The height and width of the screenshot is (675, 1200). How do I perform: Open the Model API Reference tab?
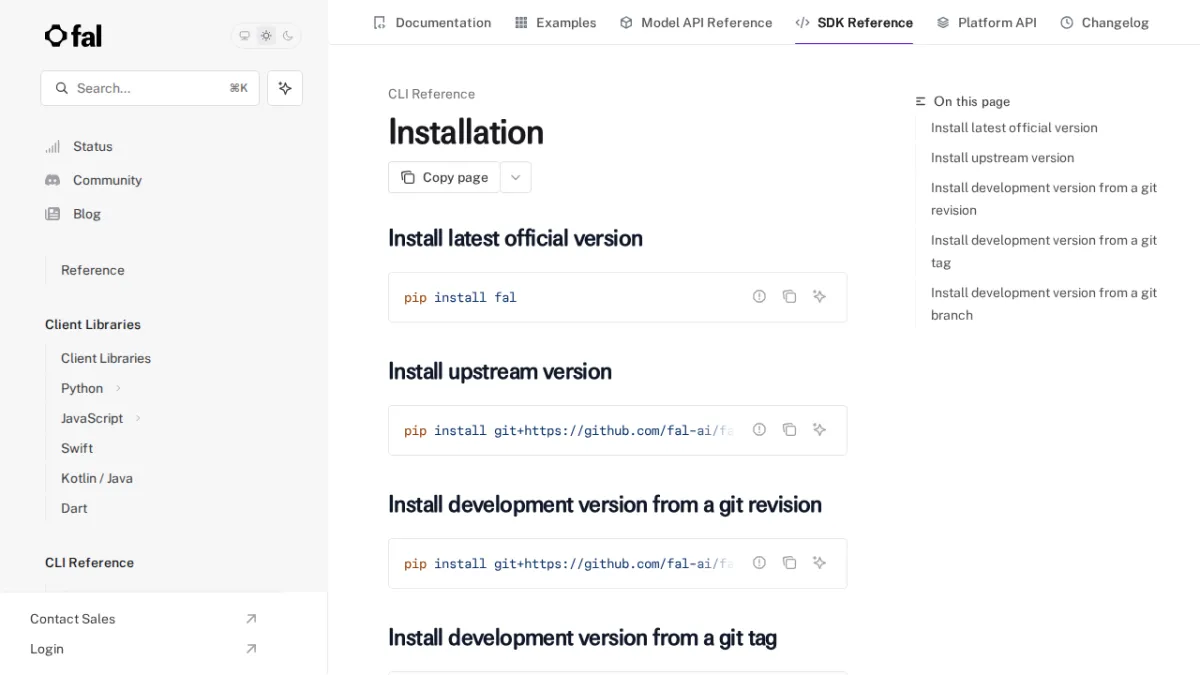696,22
